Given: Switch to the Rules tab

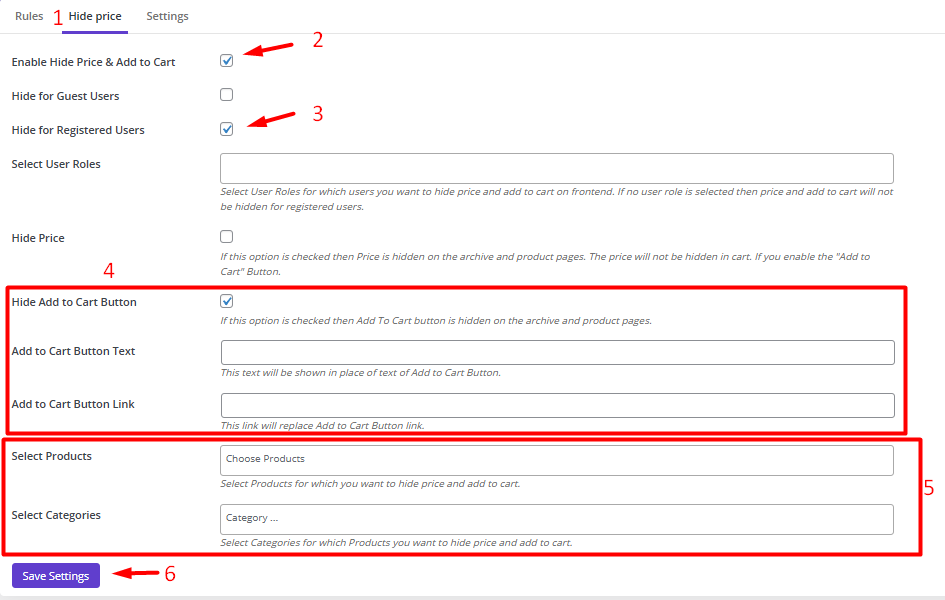Looking at the screenshot, I should click(29, 16).
